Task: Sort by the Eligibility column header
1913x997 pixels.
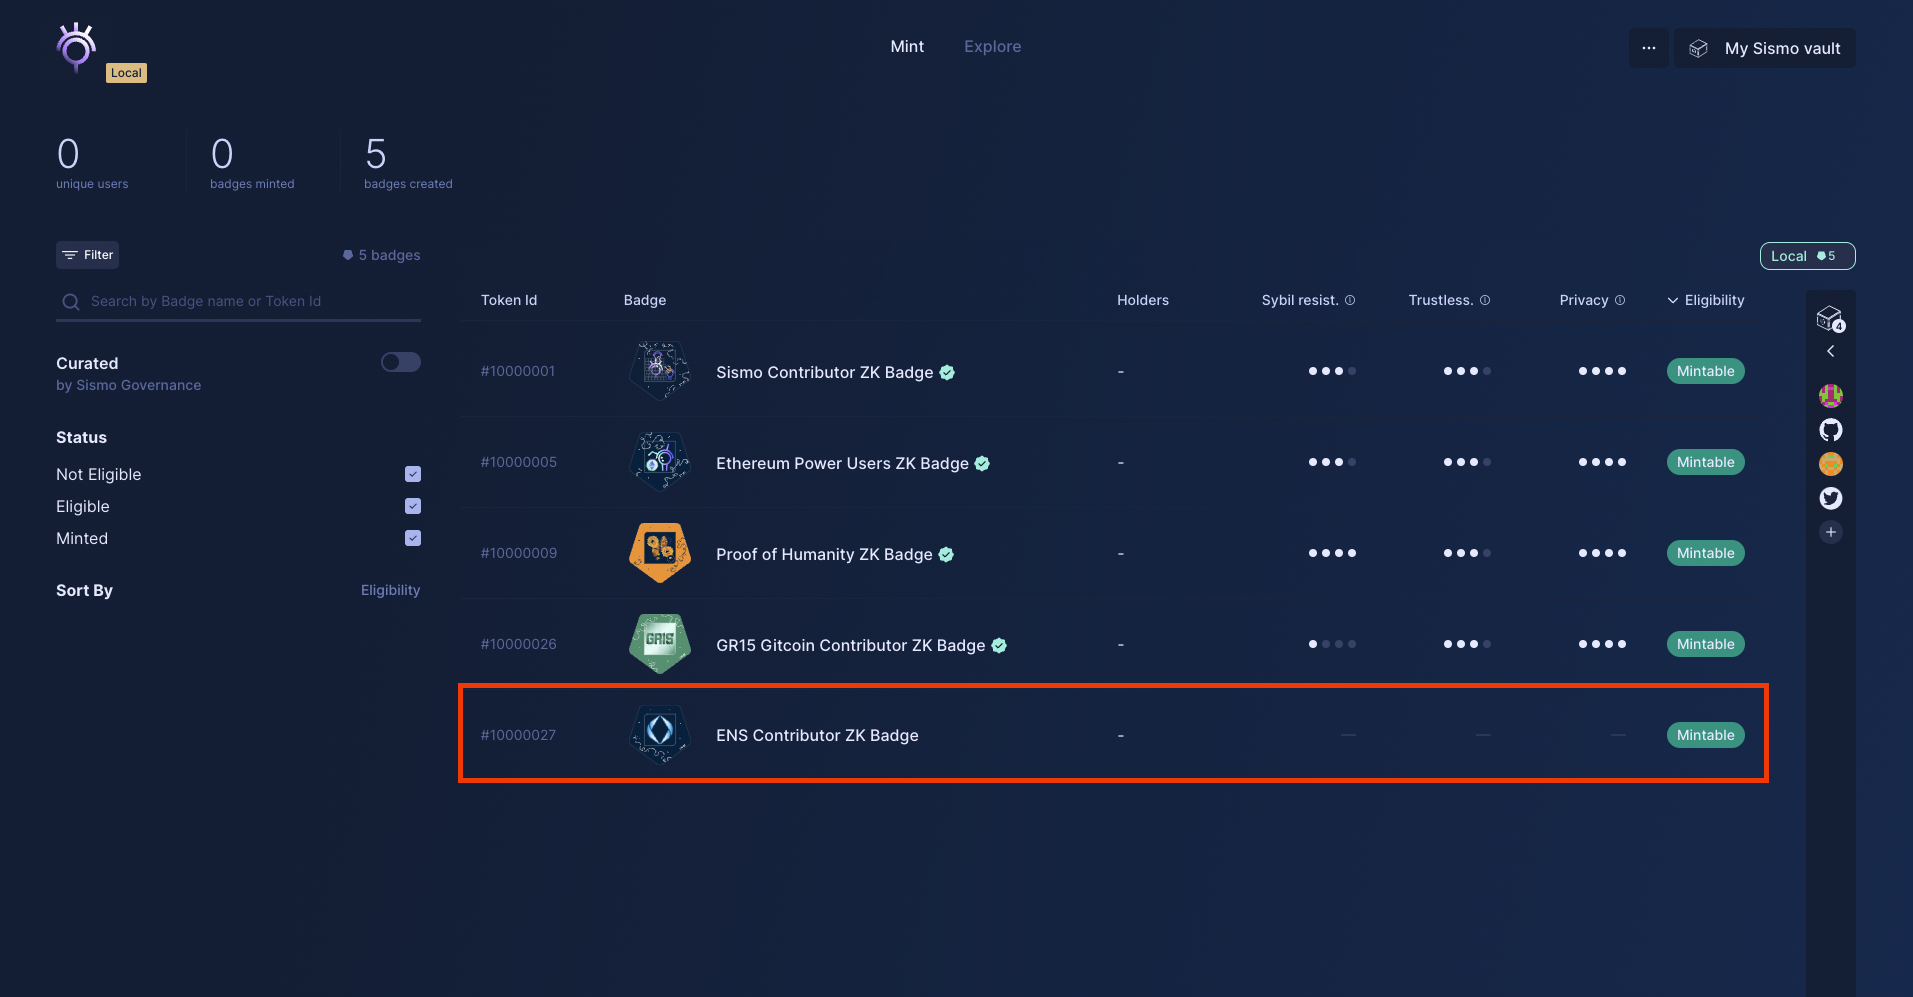Action: click(1705, 300)
